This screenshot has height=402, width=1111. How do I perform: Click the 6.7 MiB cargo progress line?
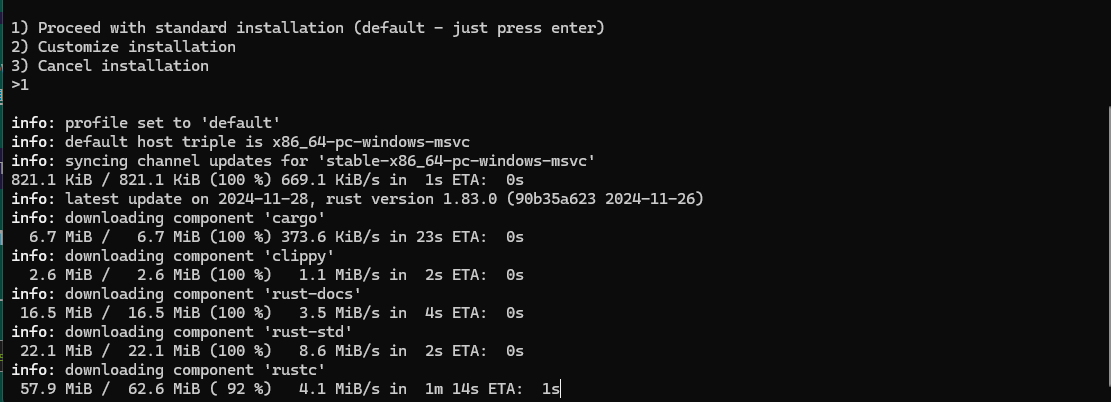pyautogui.click(x=276, y=237)
